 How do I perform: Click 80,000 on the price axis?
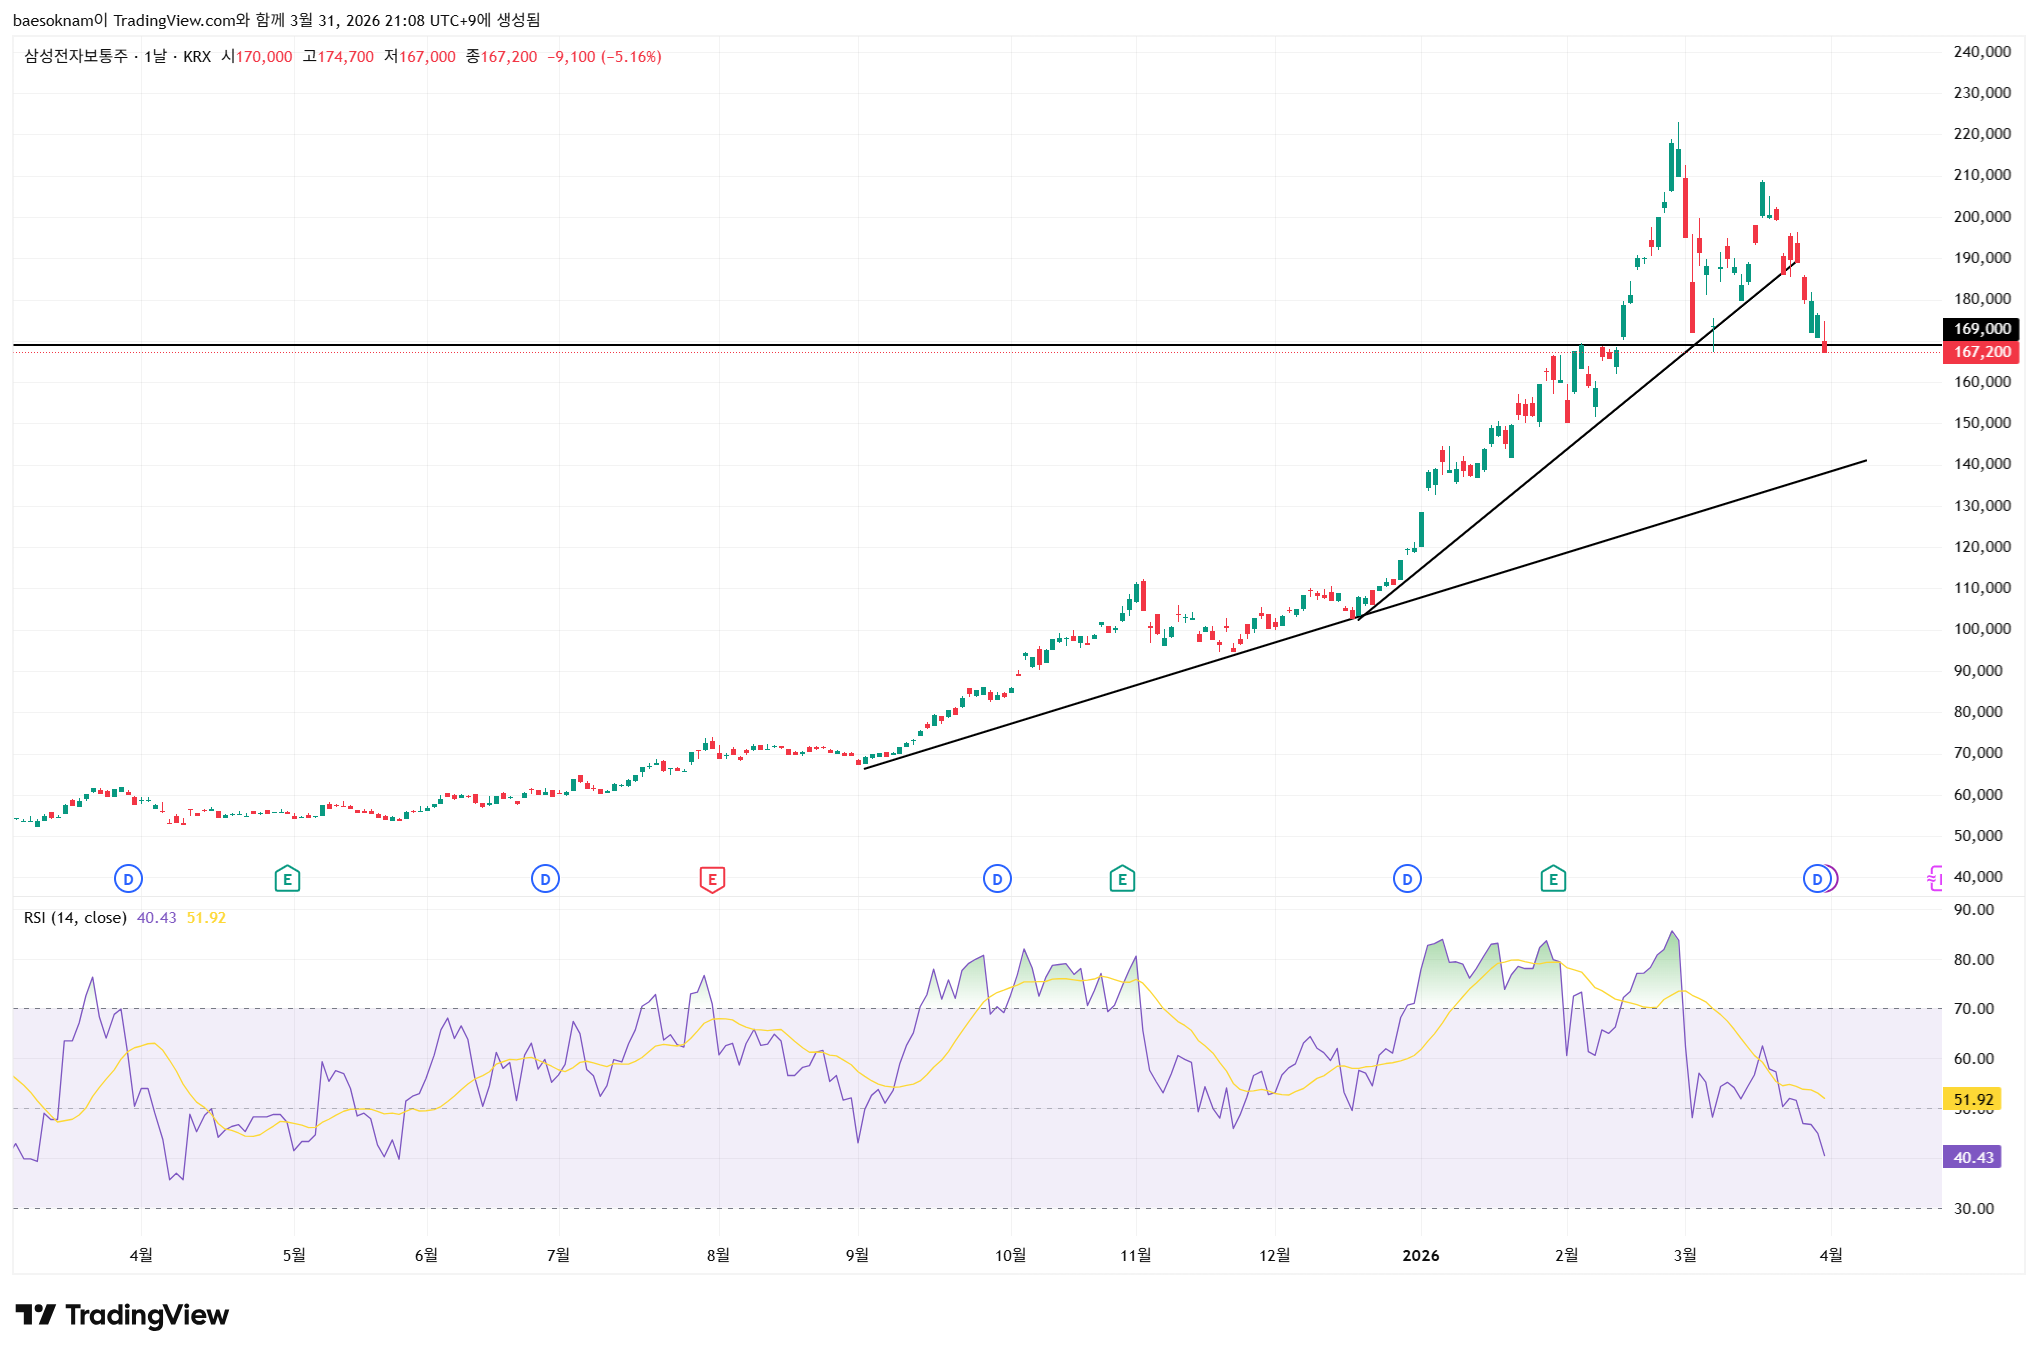tap(1978, 712)
